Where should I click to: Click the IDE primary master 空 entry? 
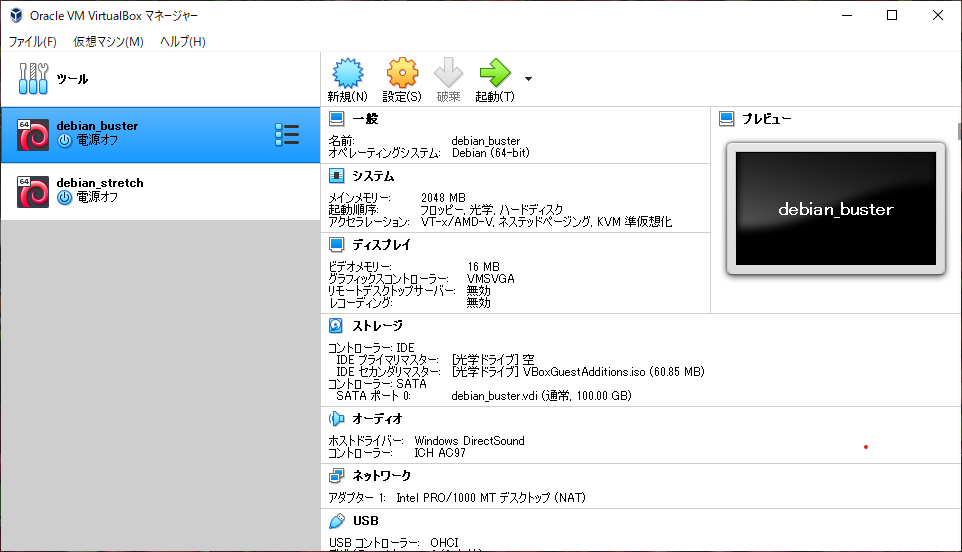point(493,359)
